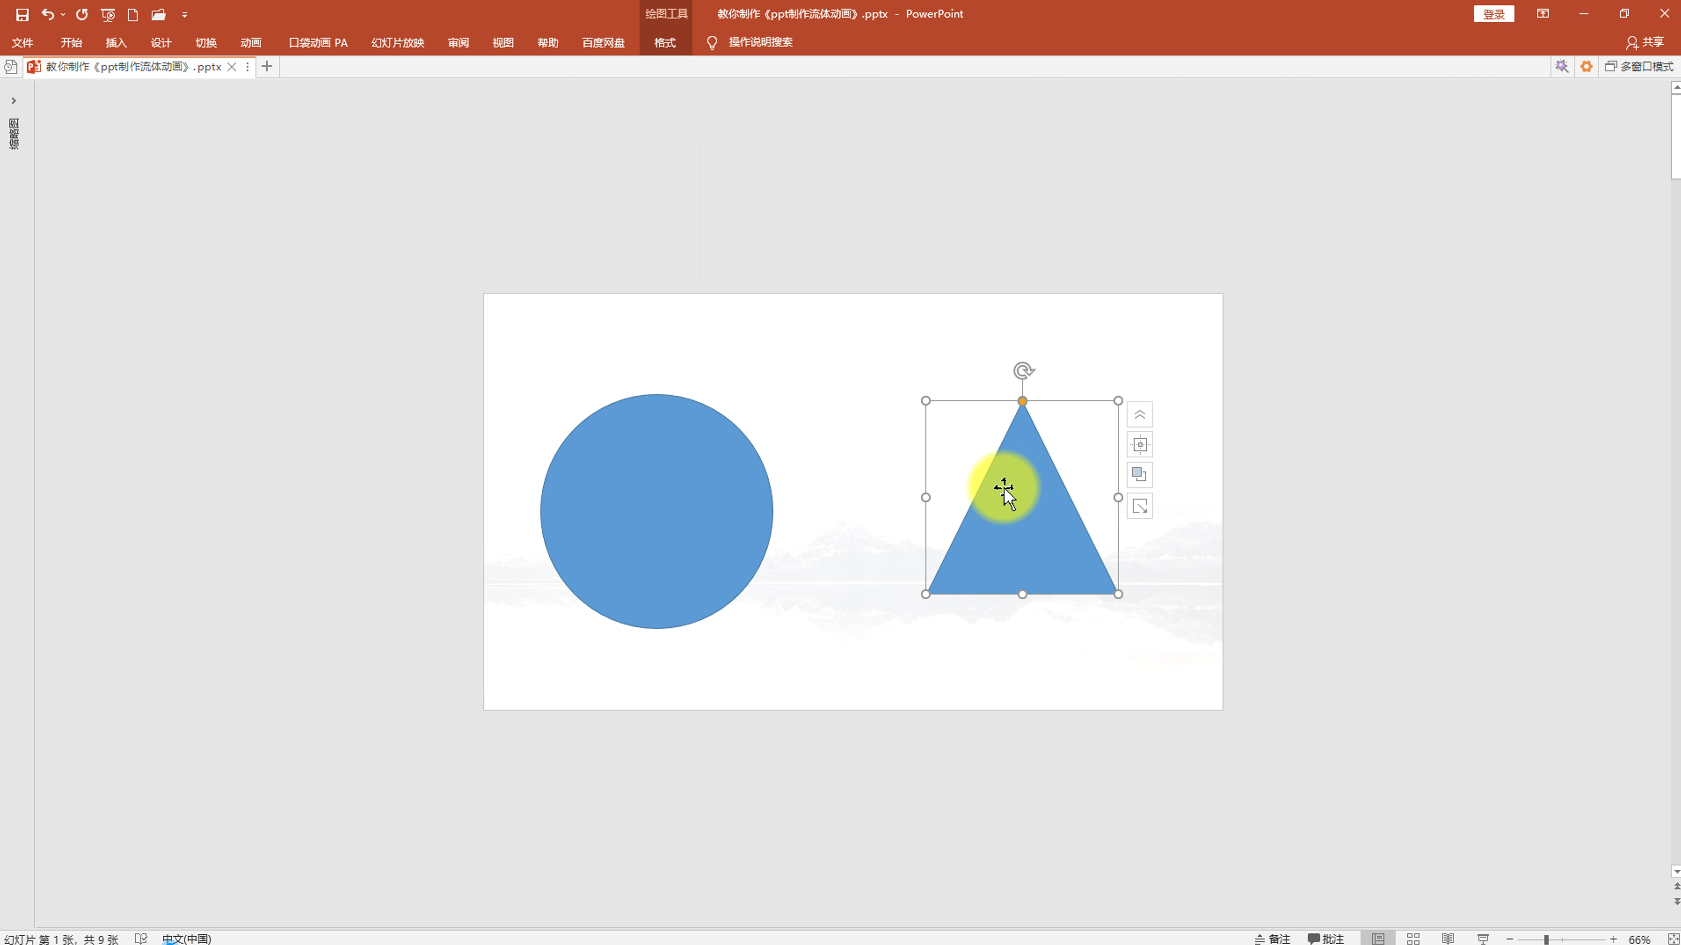Click the spell check icon in status bar
This screenshot has width=1681, height=945.
pyautogui.click(x=141, y=938)
